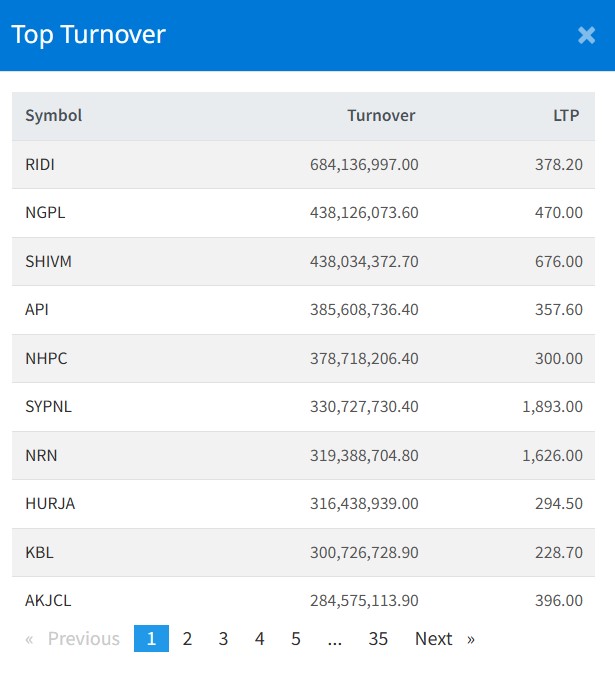
Task: Open page 3 in pagination
Action: [x=223, y=639]
